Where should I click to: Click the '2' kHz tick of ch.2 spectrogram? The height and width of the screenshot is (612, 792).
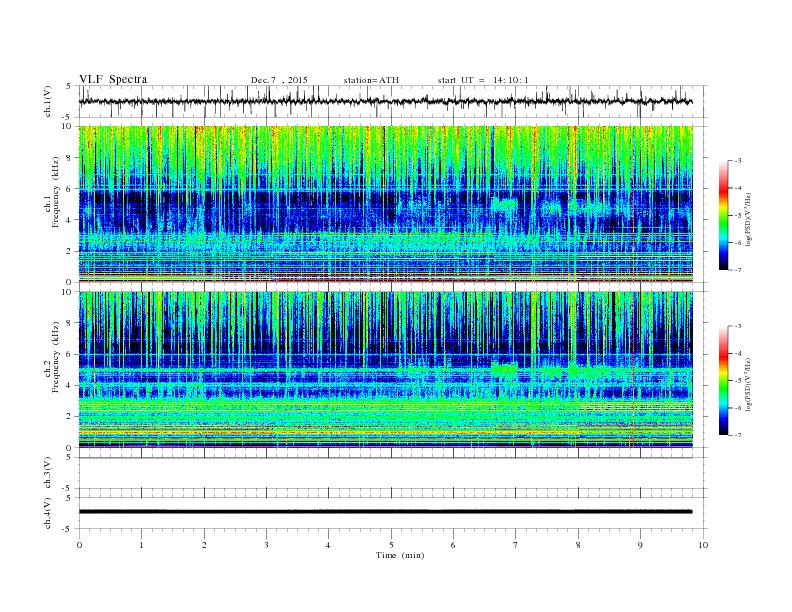69,417
